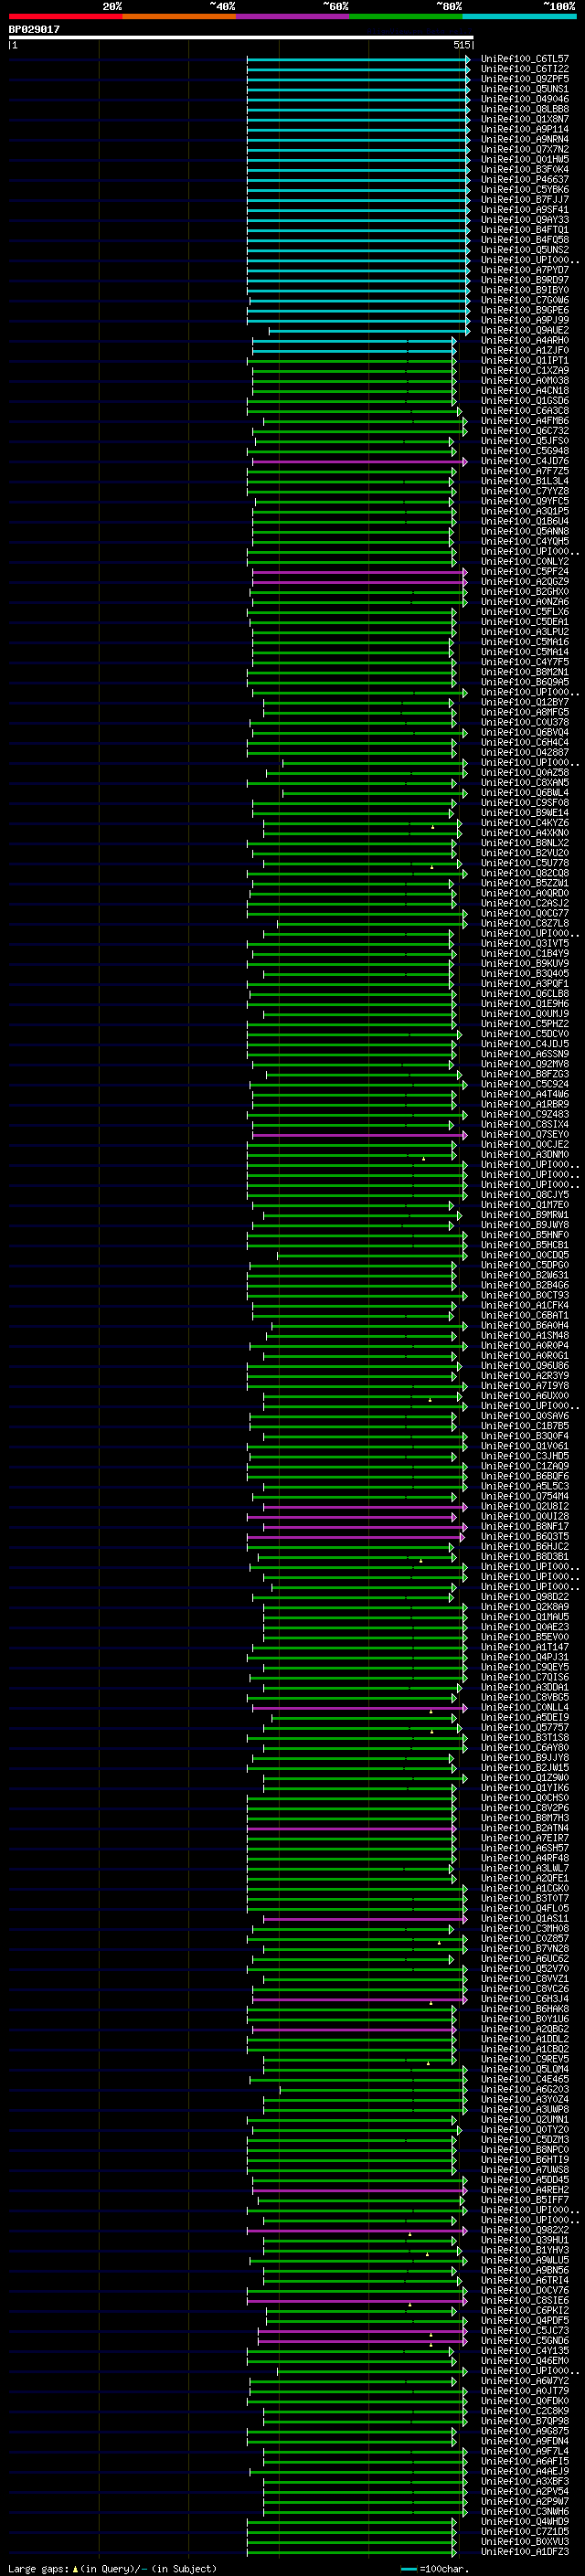Click the purple ~60% identity legend swatch
Viewport: 585px width, 2576px height.
point(293,16)
